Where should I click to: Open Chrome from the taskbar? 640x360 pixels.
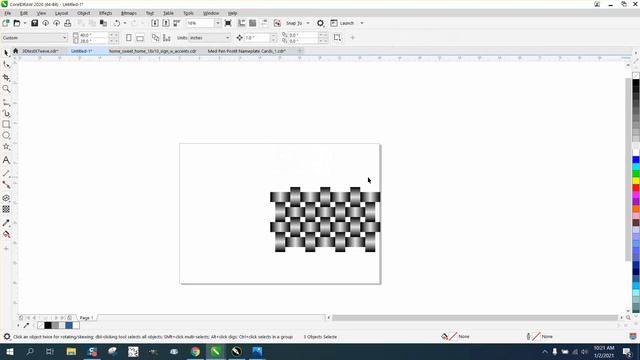195,351
